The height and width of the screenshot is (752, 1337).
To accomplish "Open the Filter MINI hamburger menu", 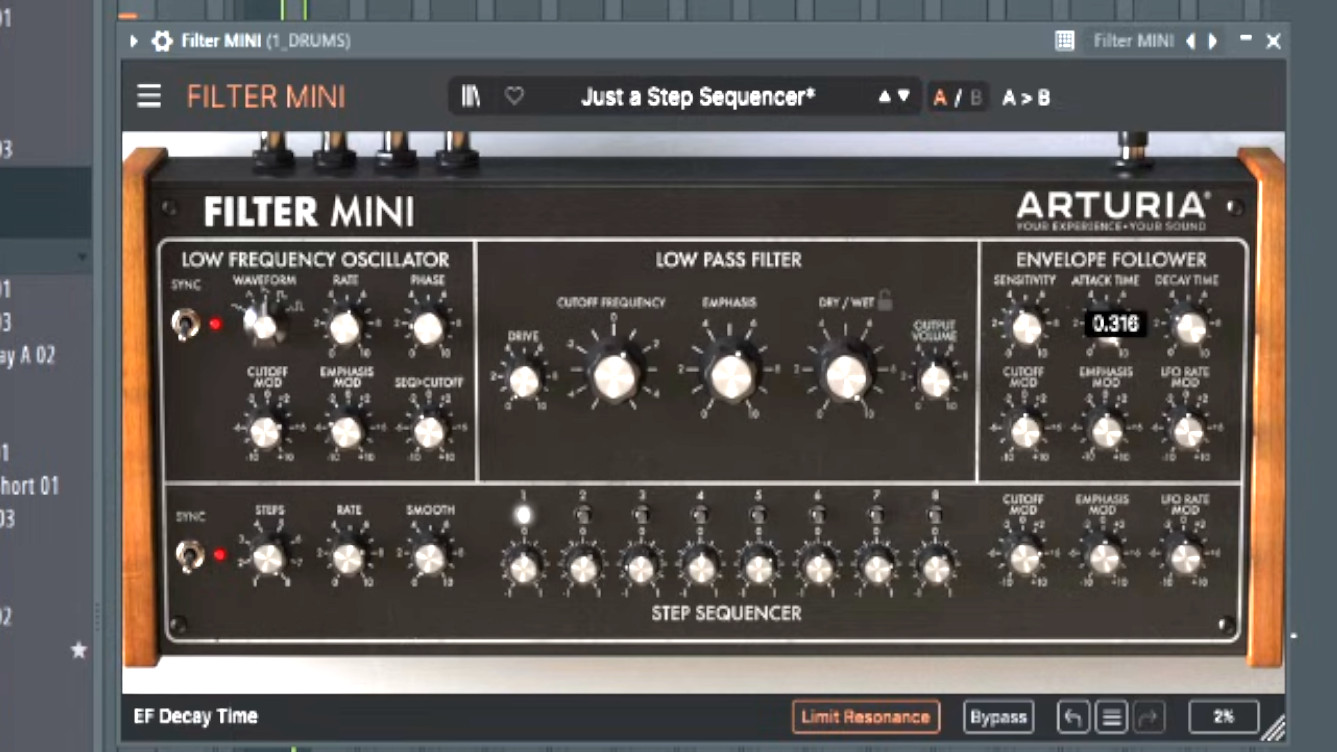I will [x=149, y=96].
